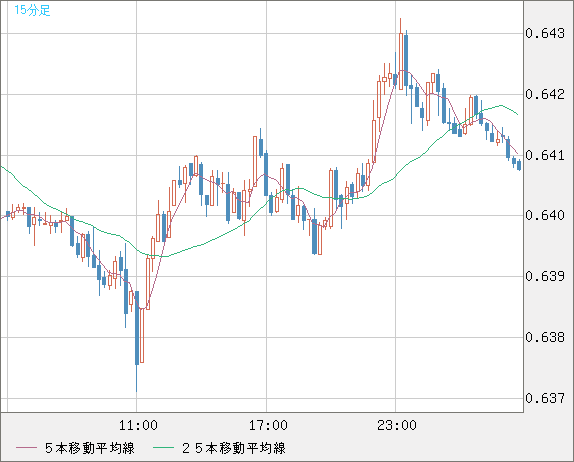Click the 17:00 time axis label
Image resolution: width=574 pixels, height=462 pixels.
(x=268, y=425)
